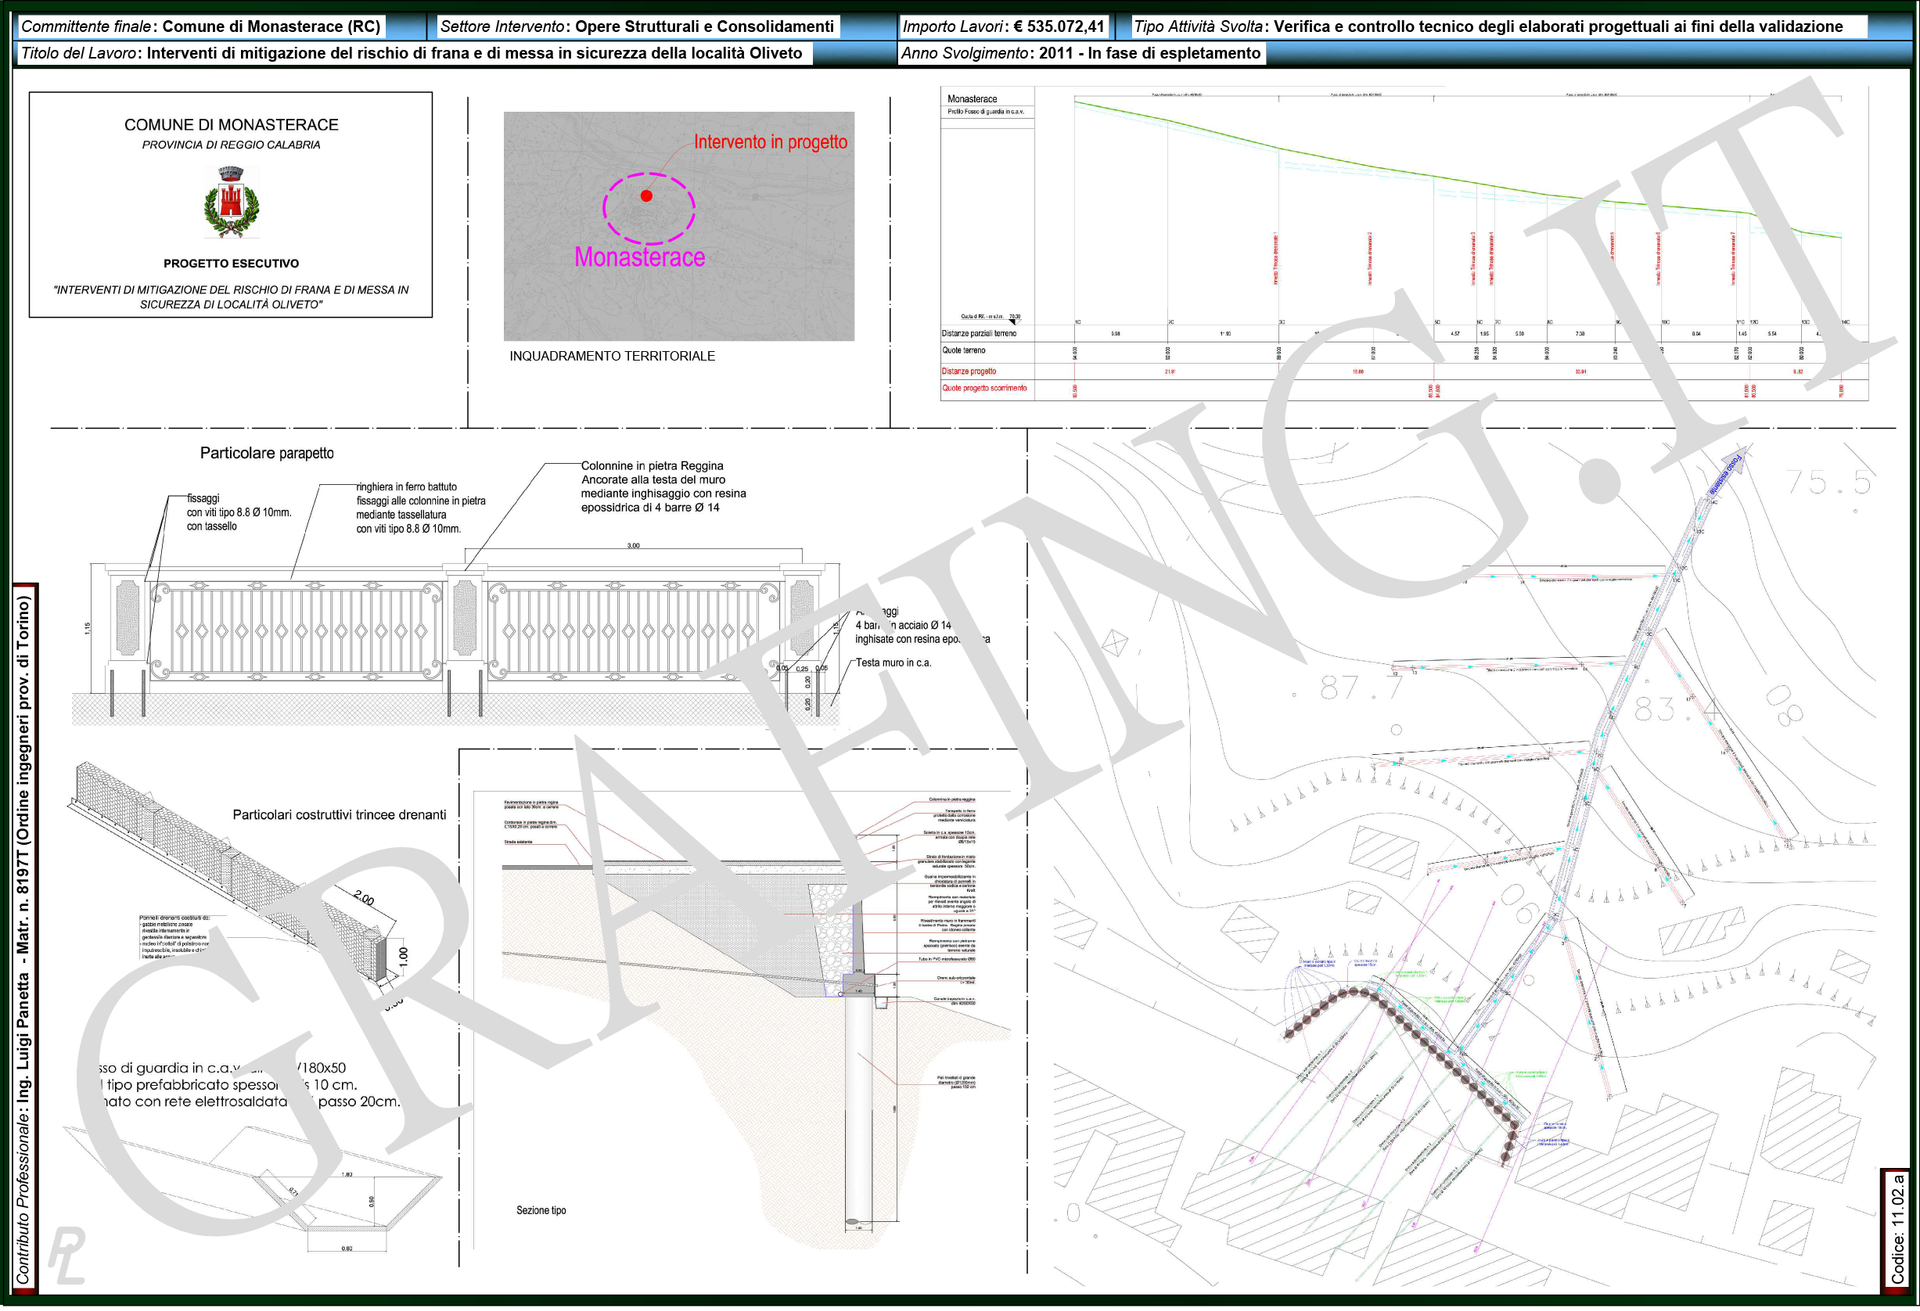Click the 'Intervento in progetto' red label
This screenshot has height=1311, width=1920.
(x=770, y=142)
